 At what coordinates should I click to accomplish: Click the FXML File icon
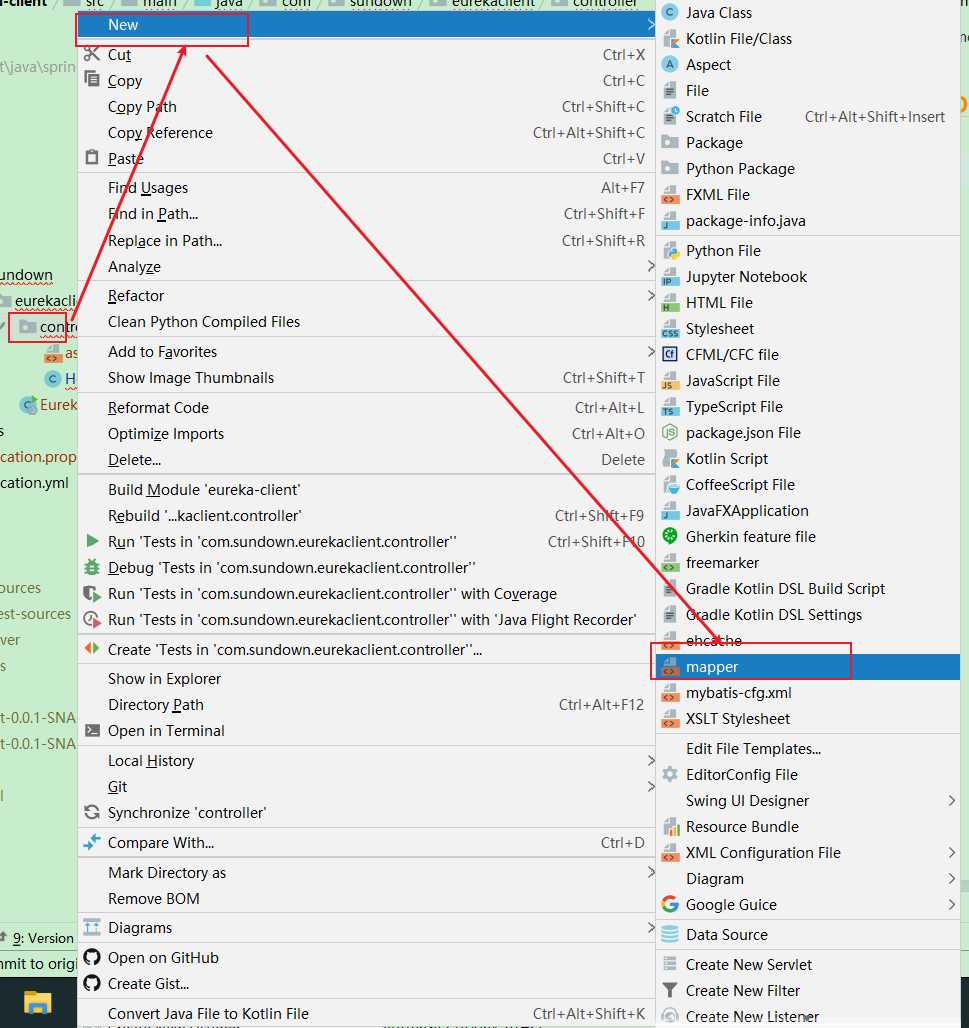pos(669,195)
